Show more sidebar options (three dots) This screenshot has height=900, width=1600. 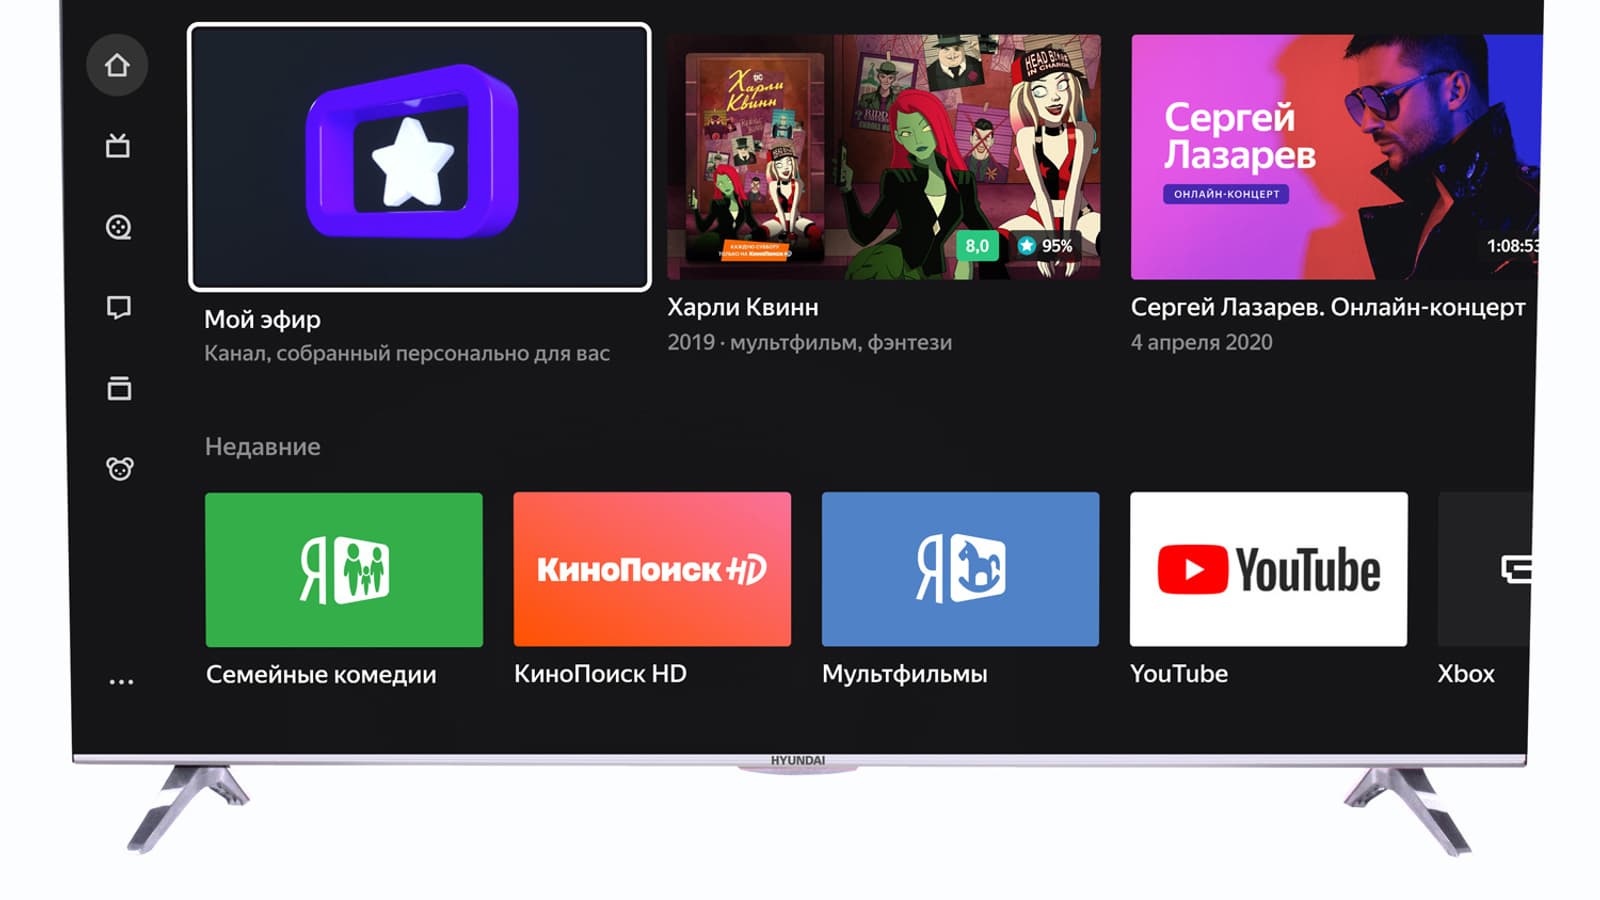click(121, 682)
